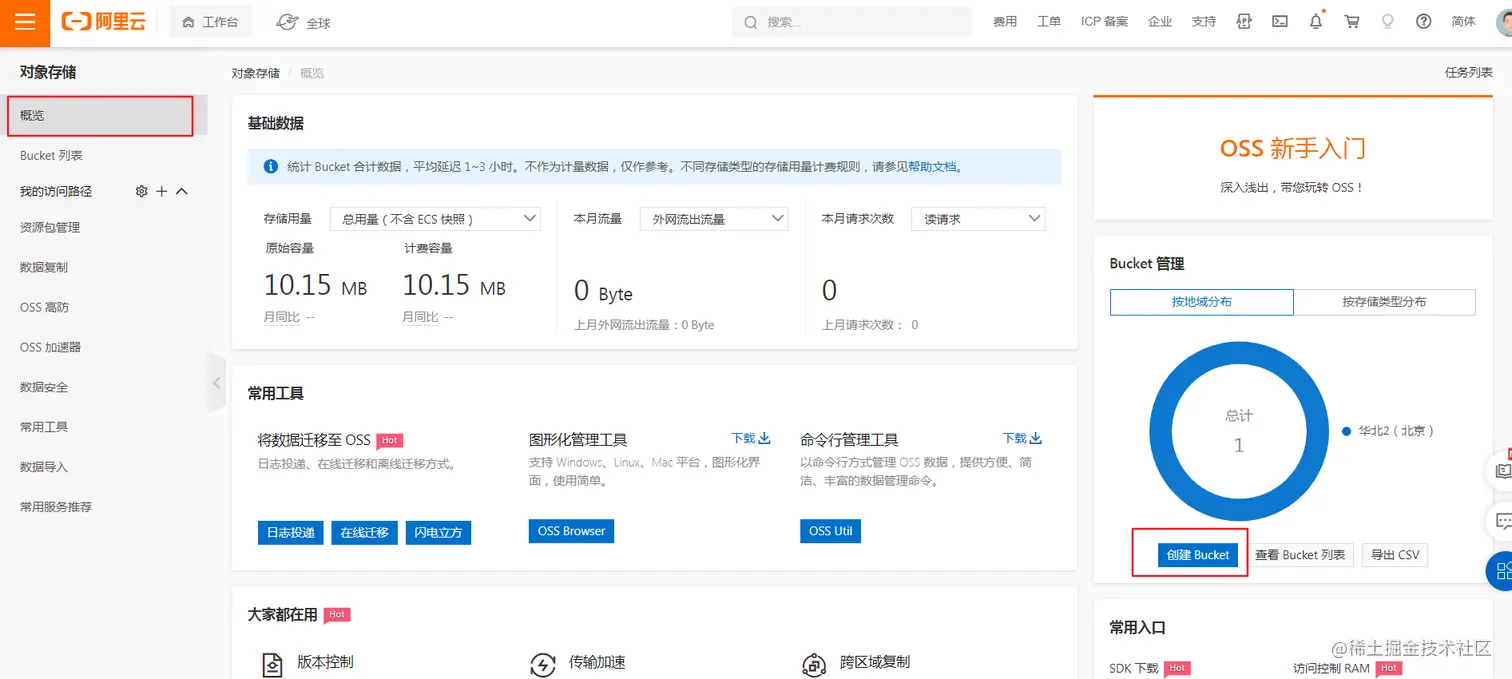1512x679 pixels.
Task: Collapse 我的访问路径 section chevron
Action: 182,191
